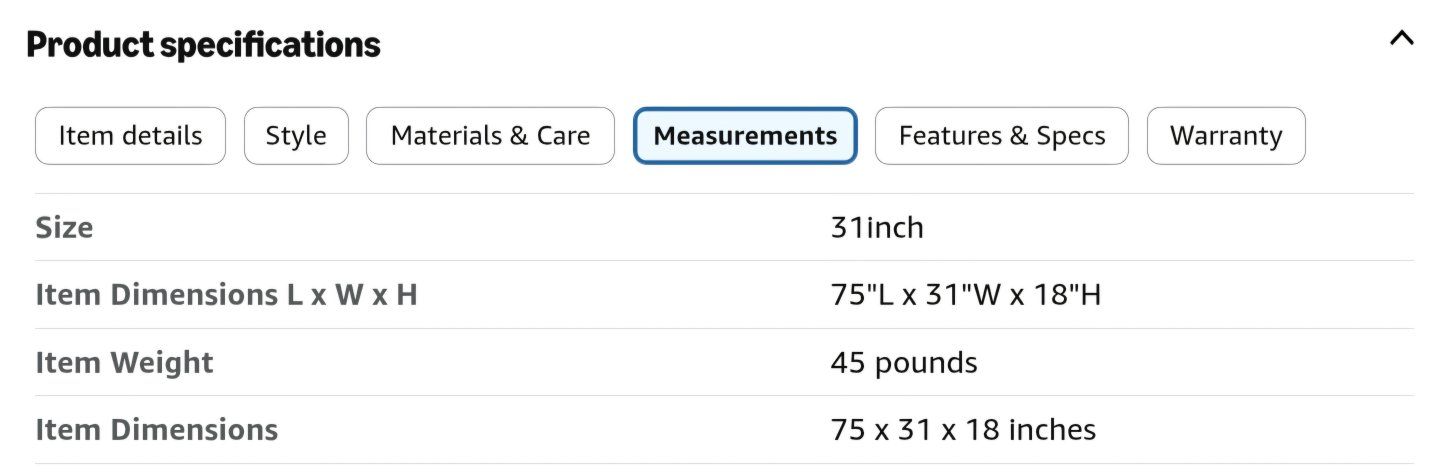Switch to the Style tab
1440x475 pixels.
[296, 136]
